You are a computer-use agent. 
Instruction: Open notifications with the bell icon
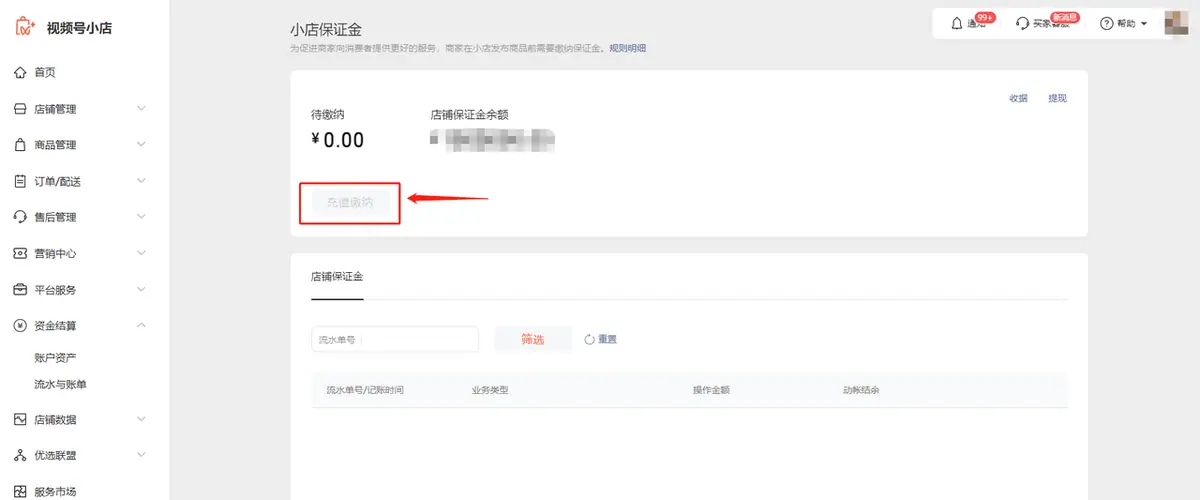click(957, 23)
